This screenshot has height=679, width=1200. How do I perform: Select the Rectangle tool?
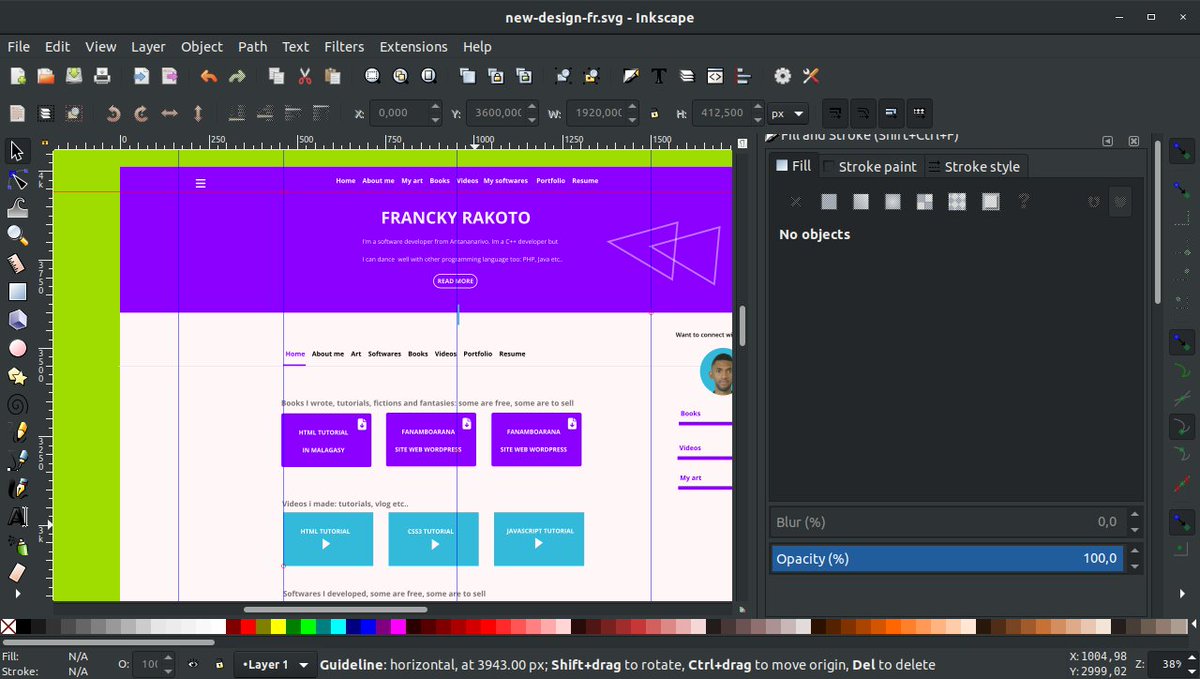click(16, 291)
